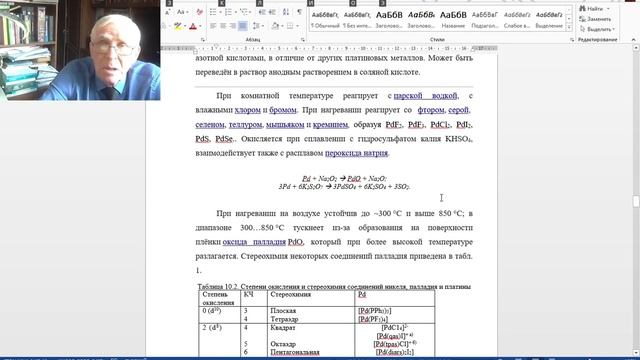Open the Styles pane dialog launcher

[x=572, y=40]
